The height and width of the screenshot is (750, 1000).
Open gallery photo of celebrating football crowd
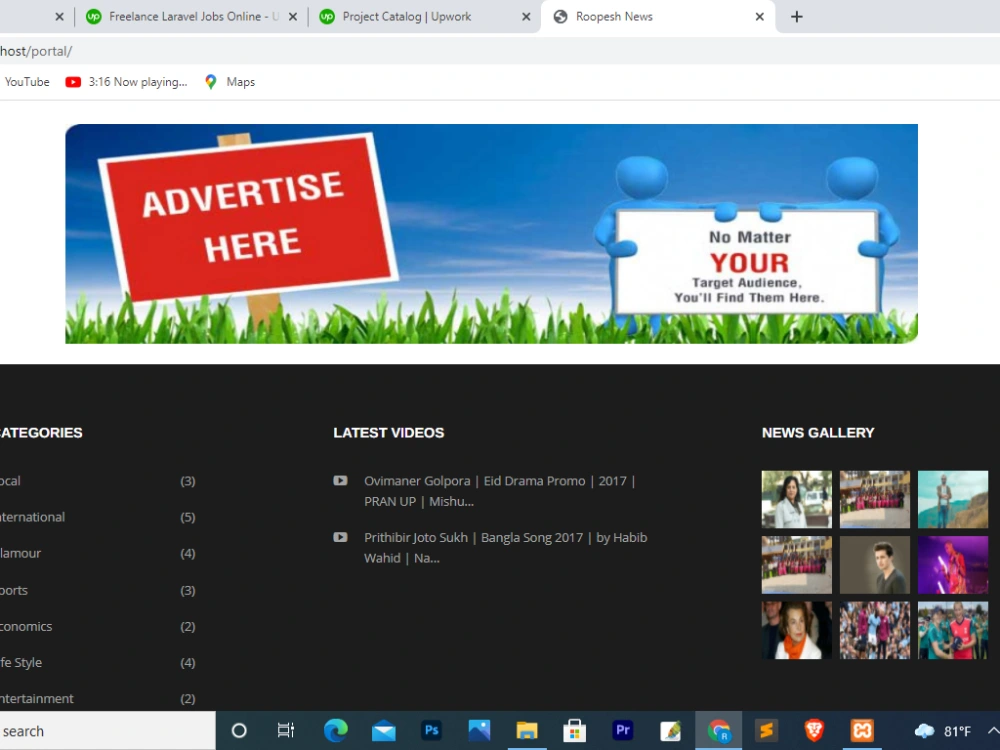pyautogui.click(x=875, y=630)
